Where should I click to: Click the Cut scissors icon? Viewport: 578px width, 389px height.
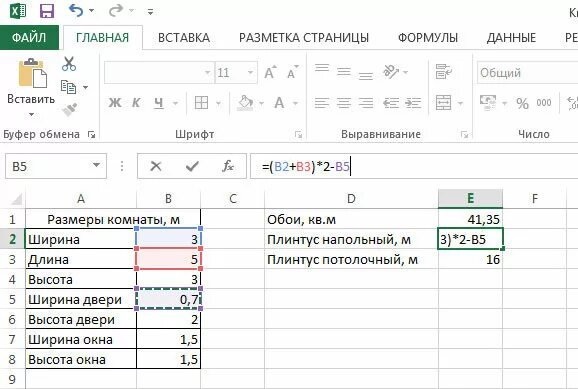69,64
